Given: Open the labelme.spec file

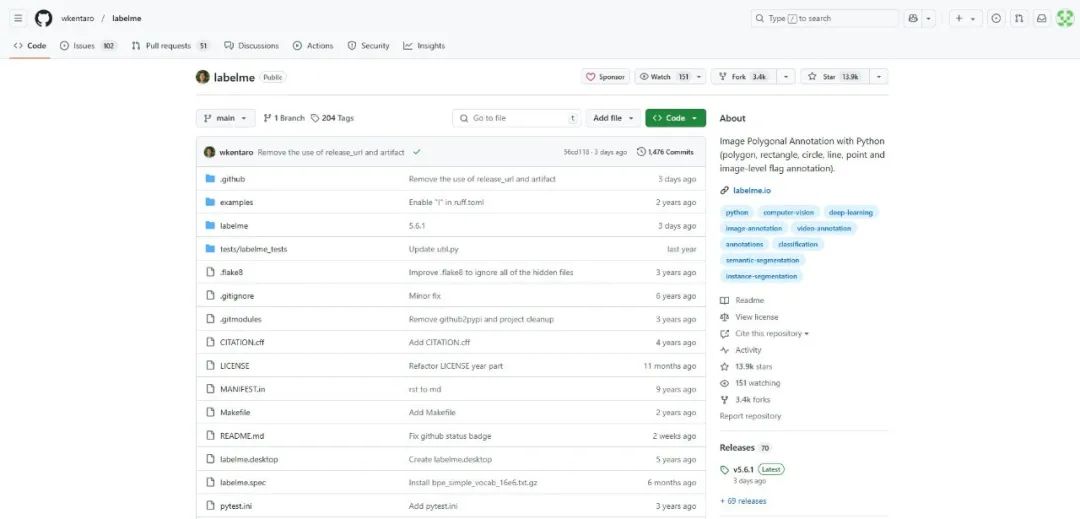Looking at the screenshot, I should [242, 483].
